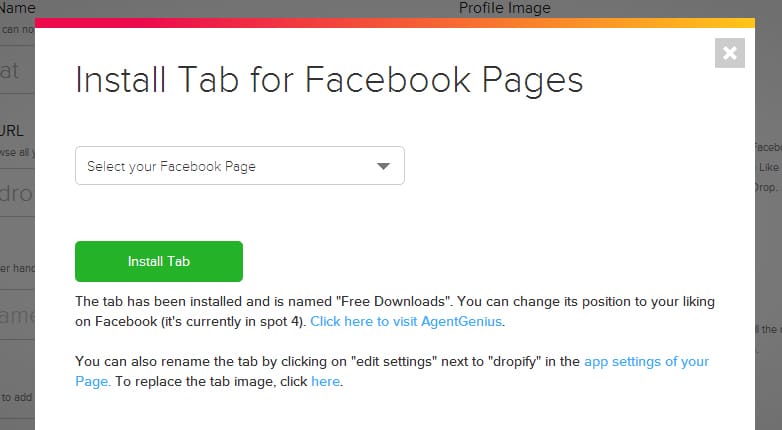Click the 'here' link to replace tab image
This screenshot has width=782, height=430.
[325, 381]
